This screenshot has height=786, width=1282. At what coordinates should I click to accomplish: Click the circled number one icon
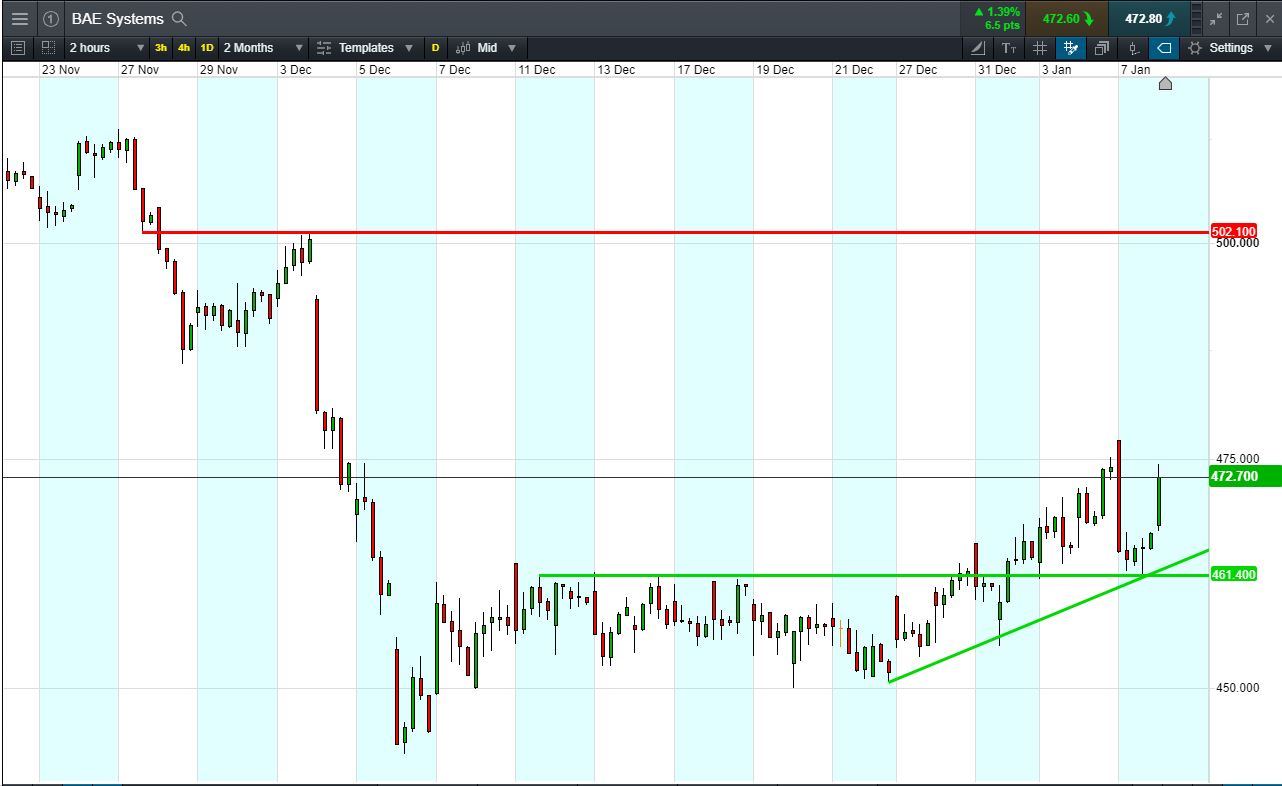click(x=50, y=19)
